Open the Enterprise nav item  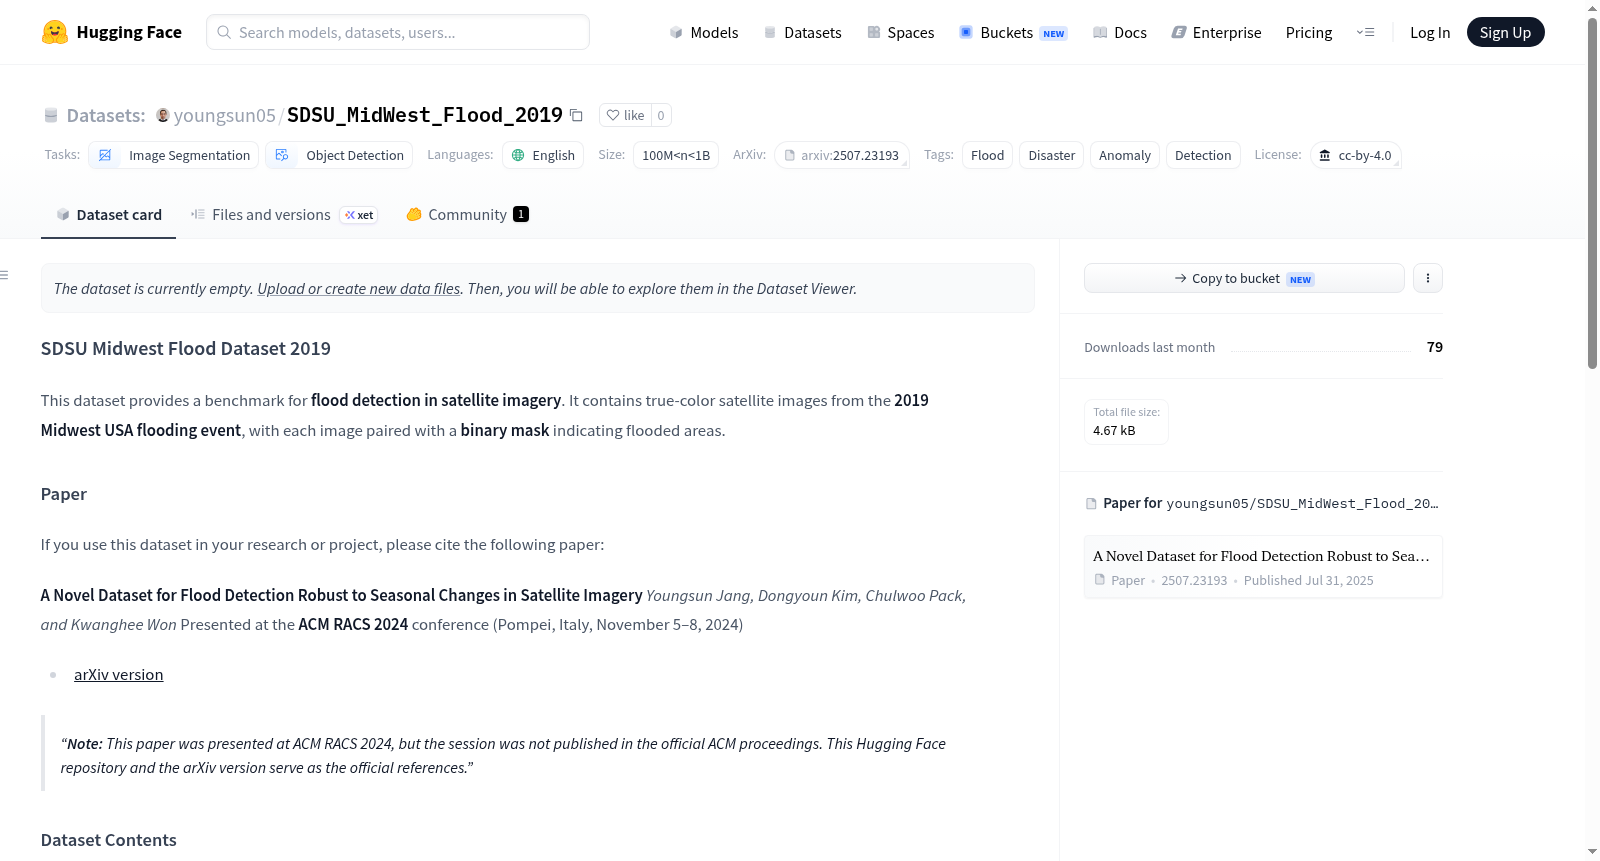coord(1217,32)
